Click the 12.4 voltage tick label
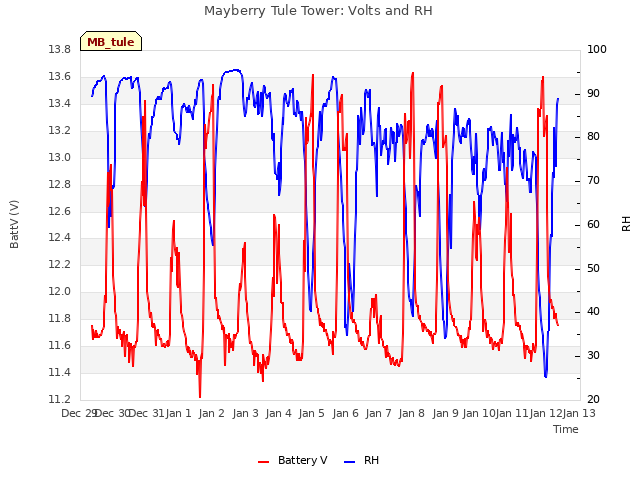Viewport: 640px width, 480px height. pos(60,237)
